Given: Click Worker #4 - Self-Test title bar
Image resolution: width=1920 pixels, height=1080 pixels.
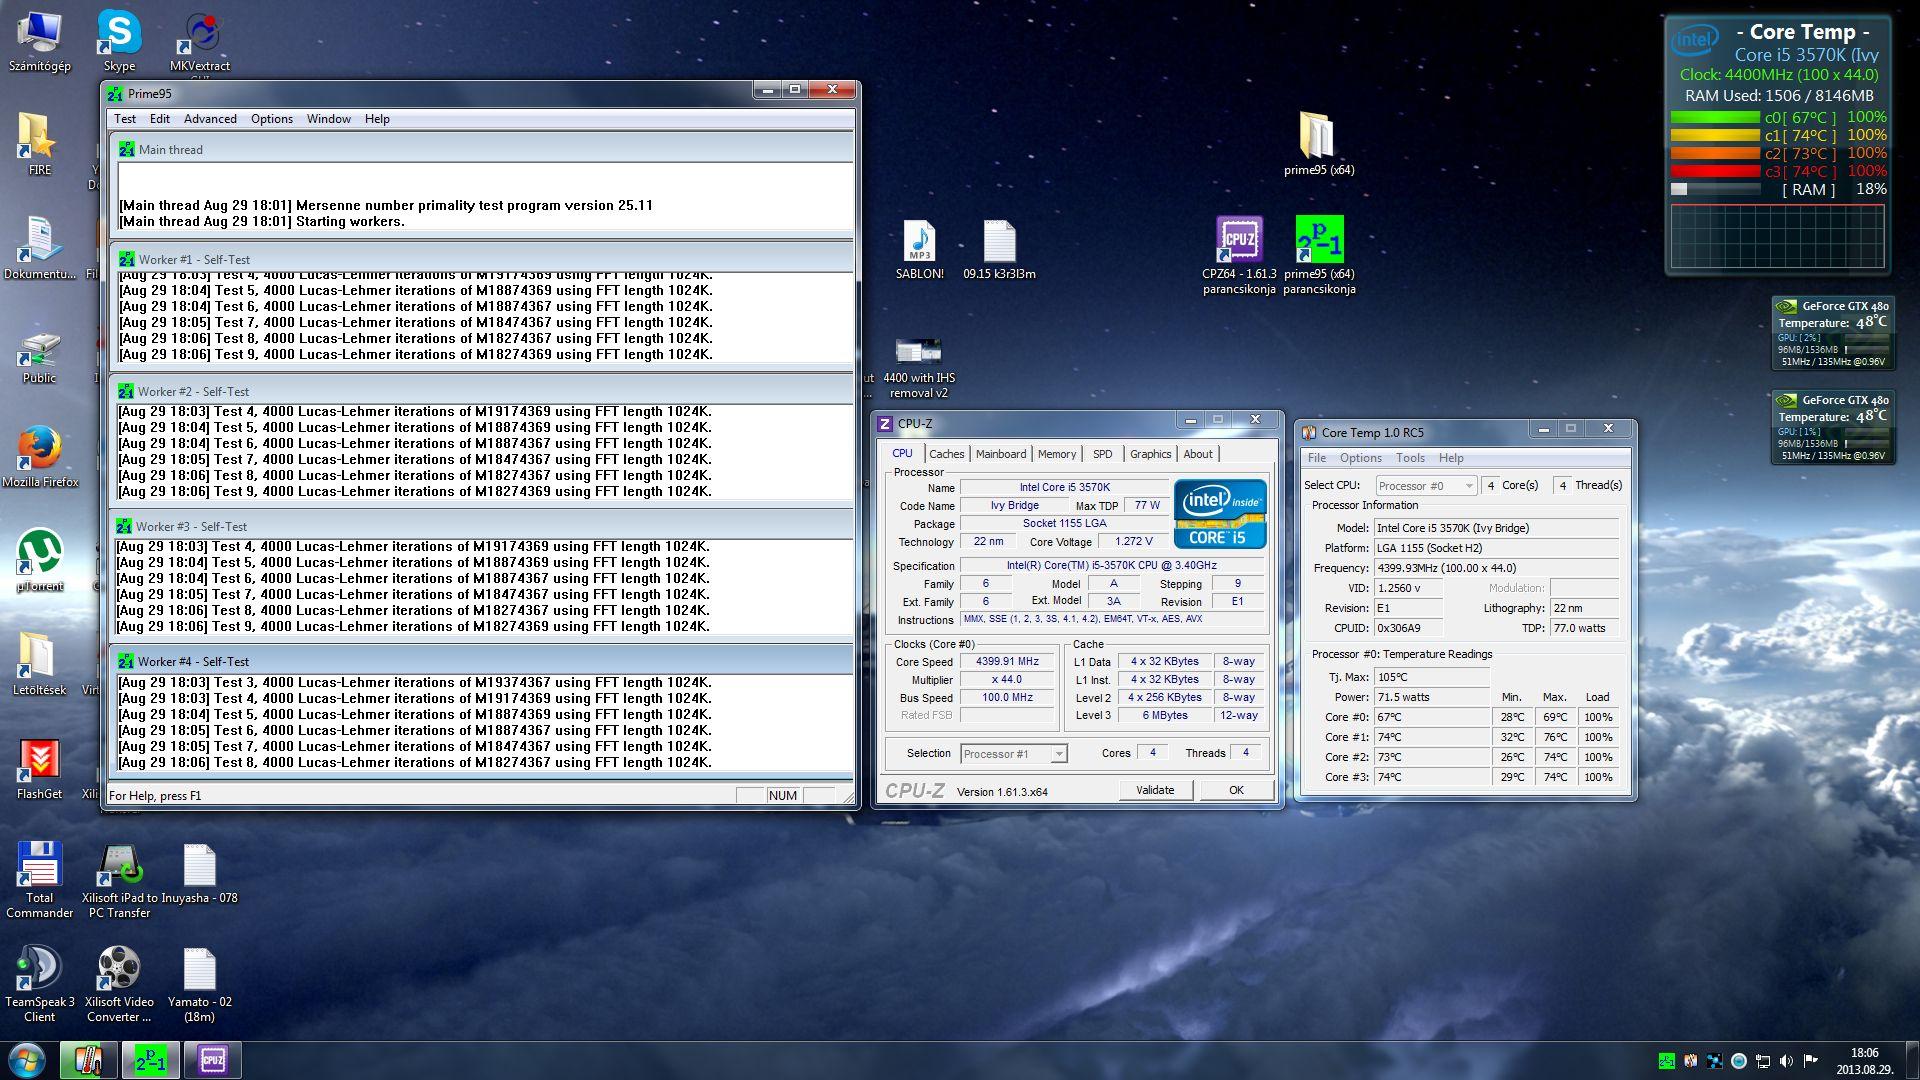Looking at the screenshot, I should (482, 661).
